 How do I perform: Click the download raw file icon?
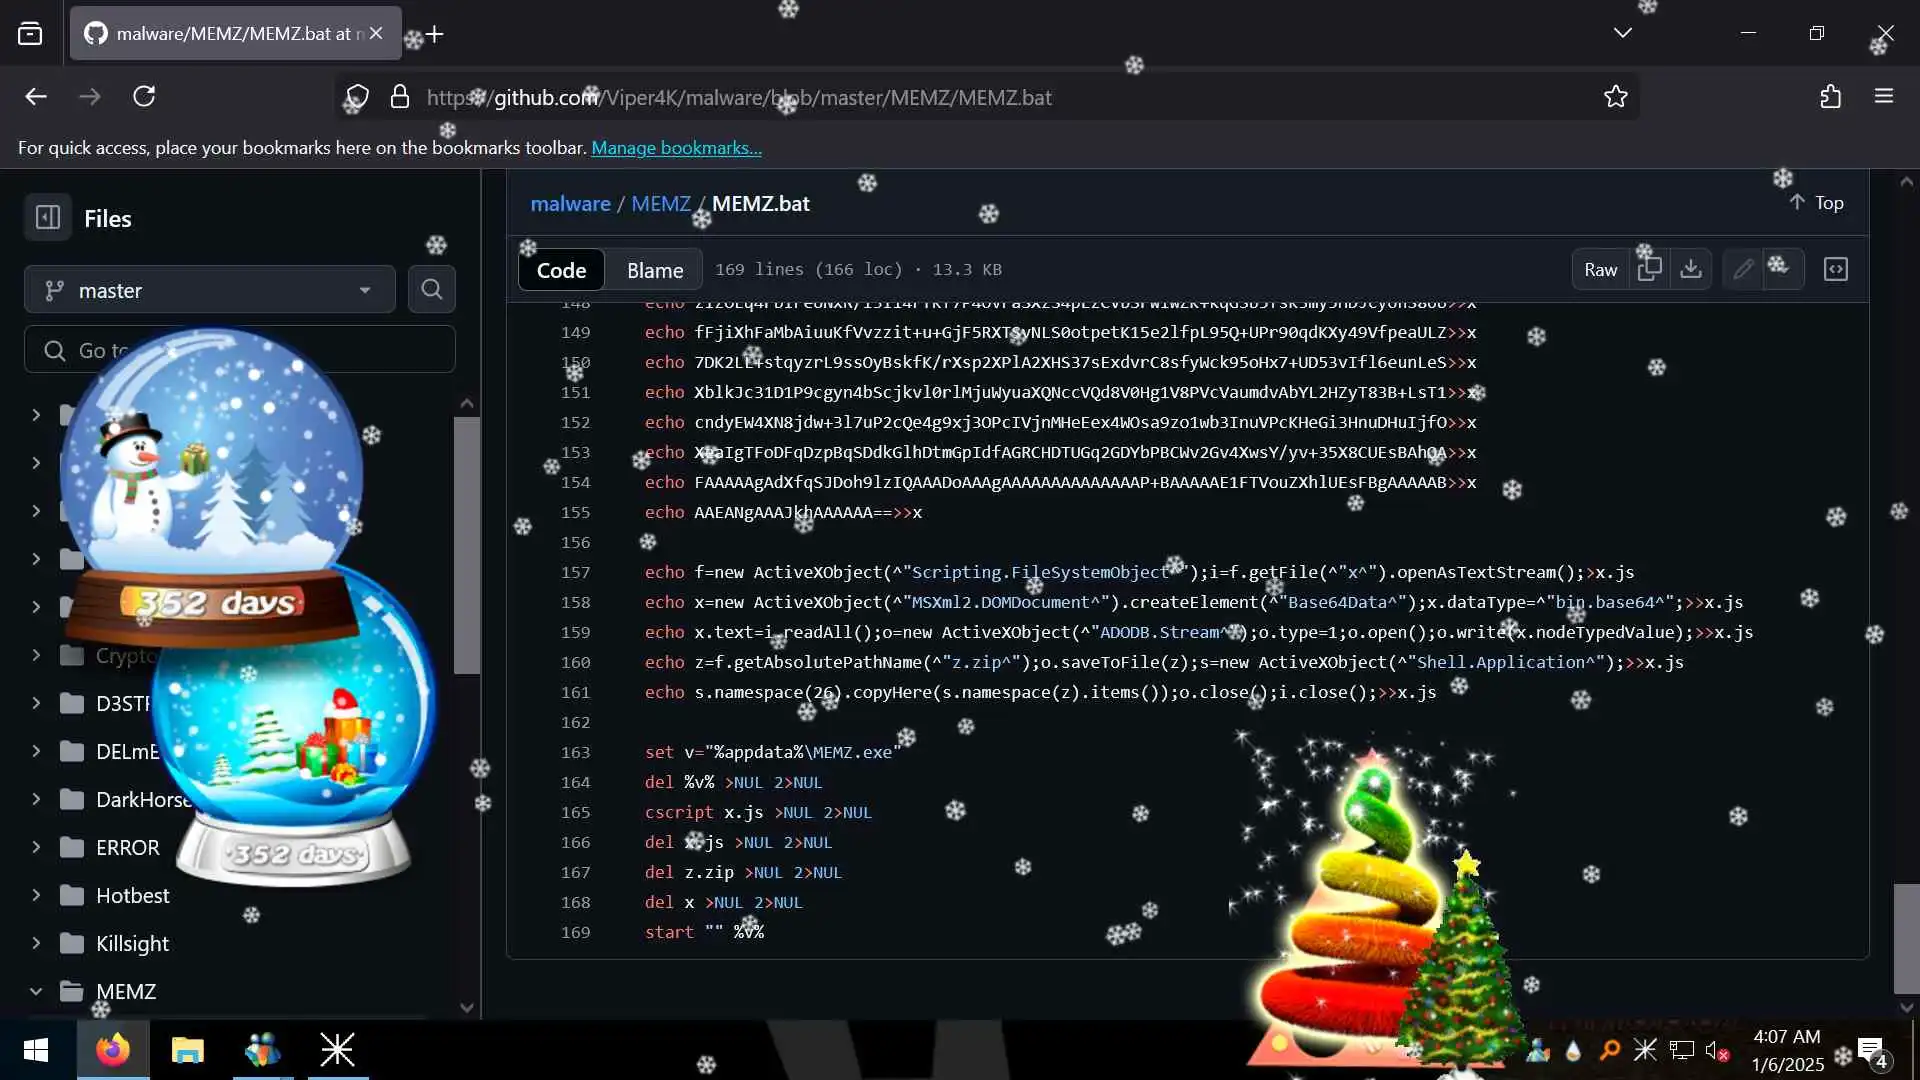point(1691,269)
